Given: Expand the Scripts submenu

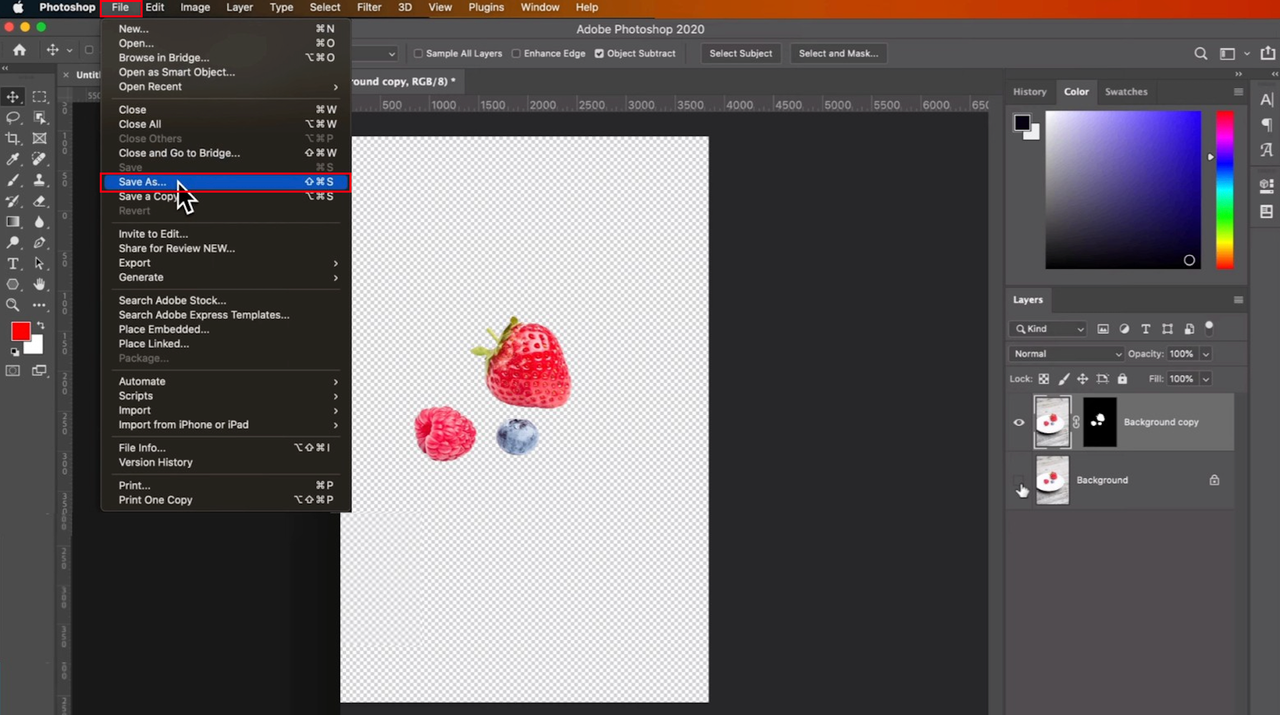Looking at the screenshot, I should (226, 396).
